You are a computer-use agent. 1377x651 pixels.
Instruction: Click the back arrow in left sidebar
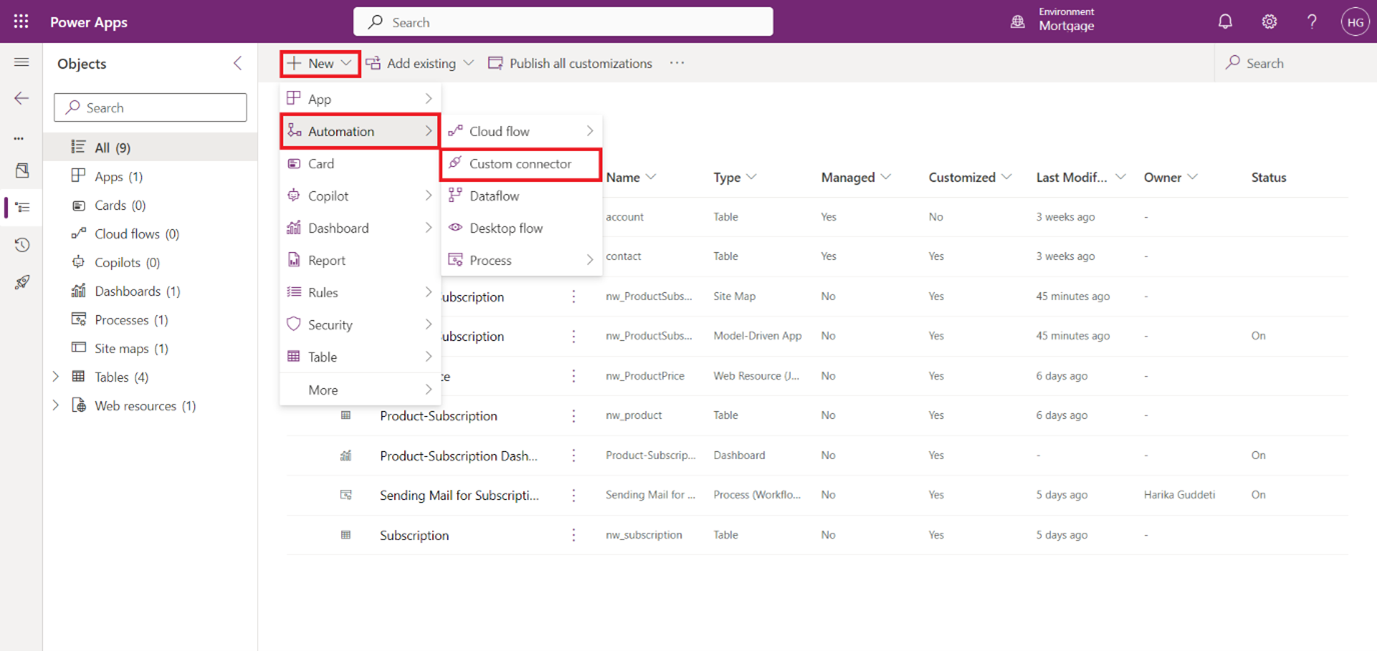(x=20, y=97)
